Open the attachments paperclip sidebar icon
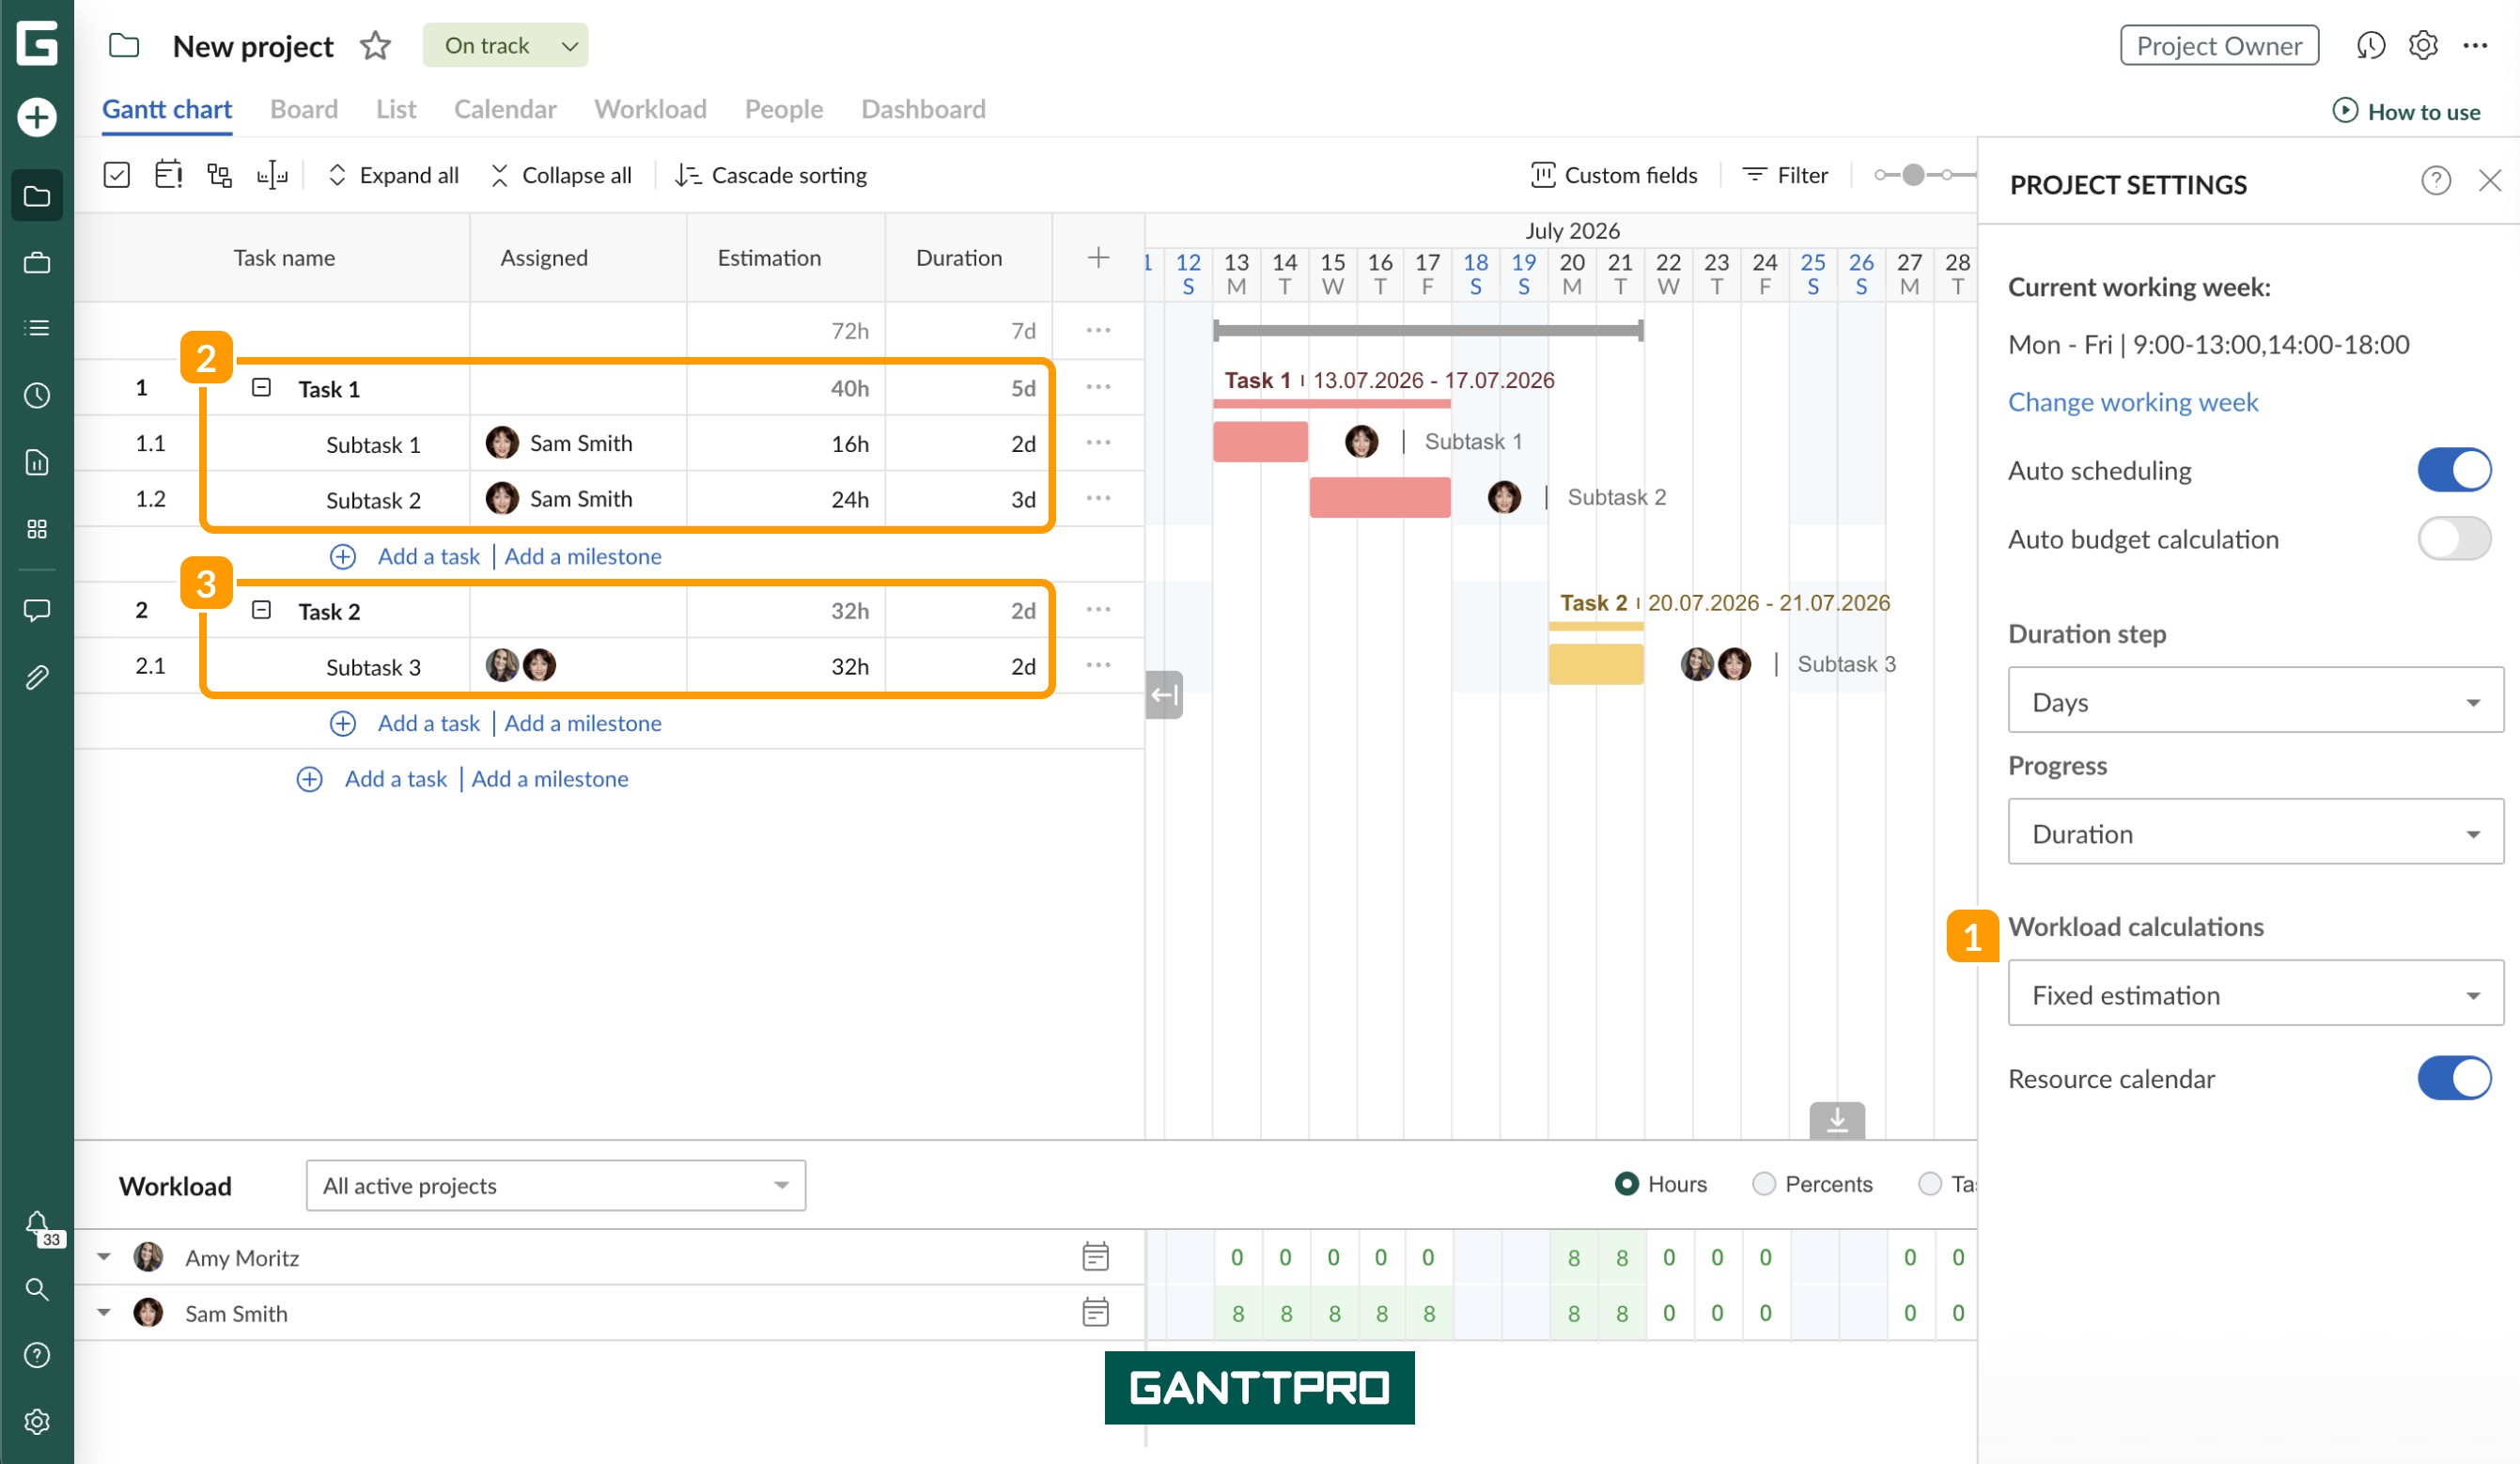2520x1464 pixels. point(37,677)
